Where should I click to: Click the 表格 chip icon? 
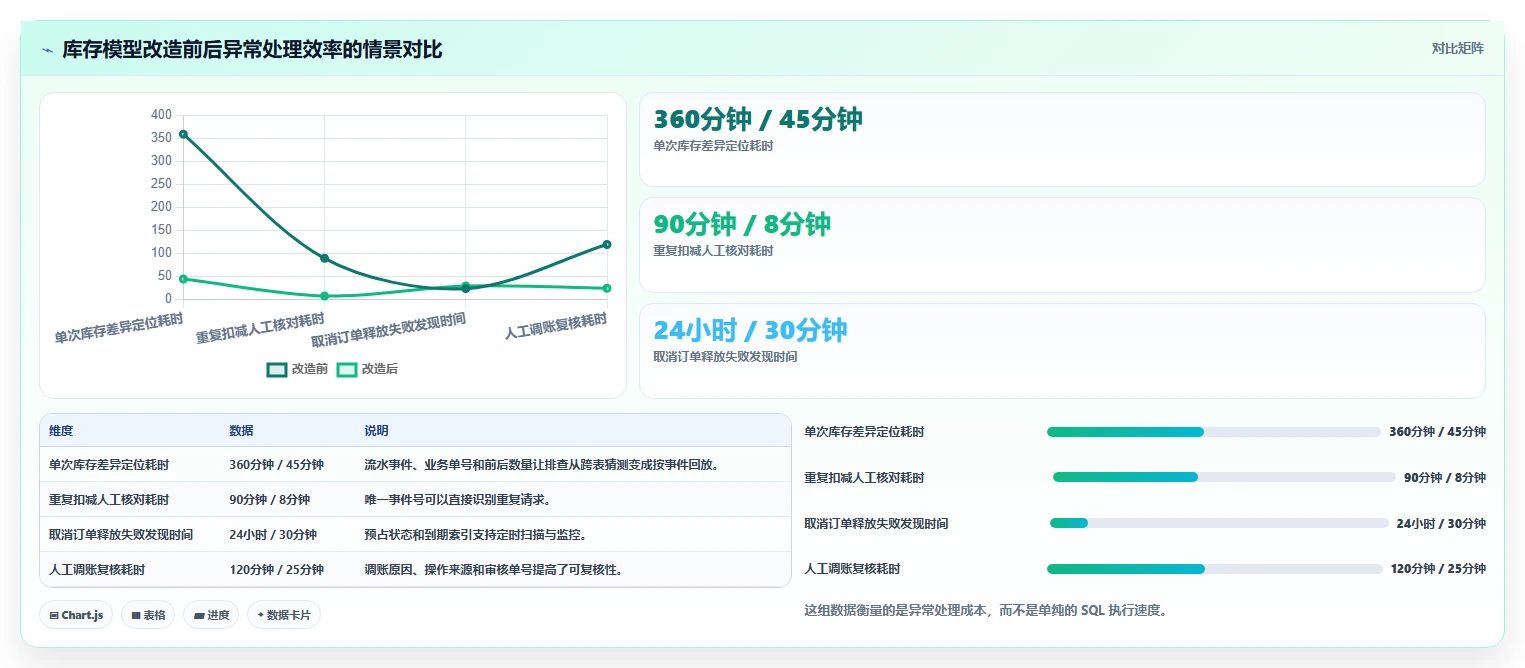click(x=136, y=615)
